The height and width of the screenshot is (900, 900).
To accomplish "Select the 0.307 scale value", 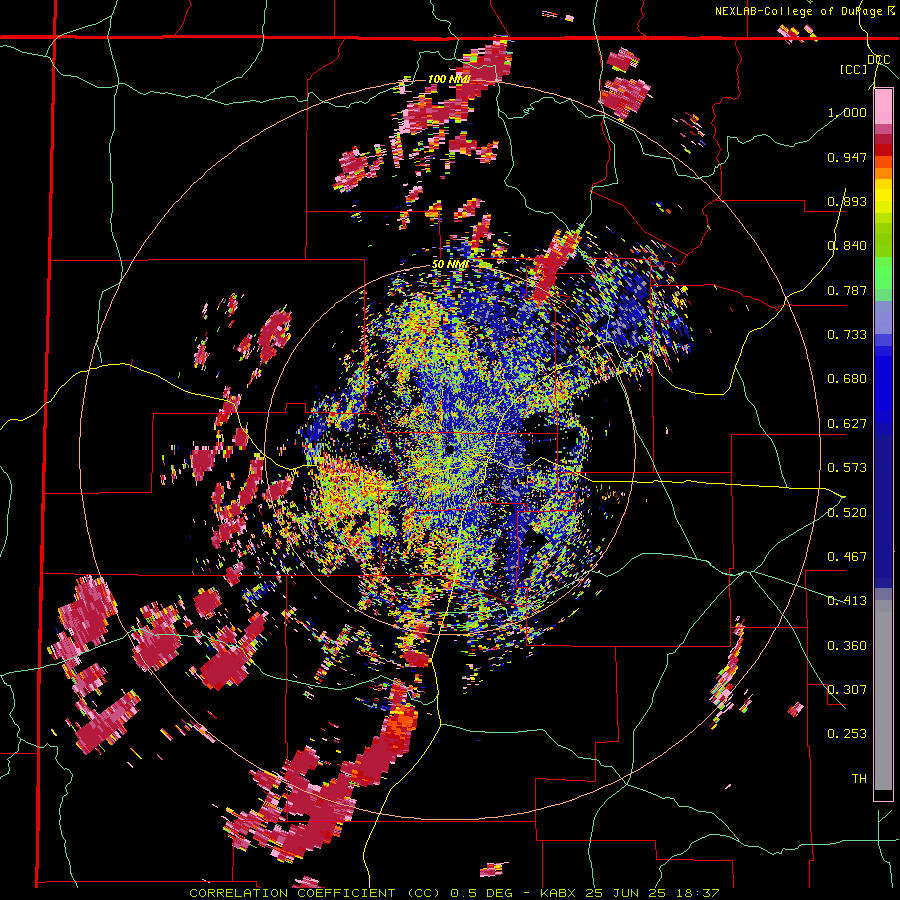I will tap(847, 690).
